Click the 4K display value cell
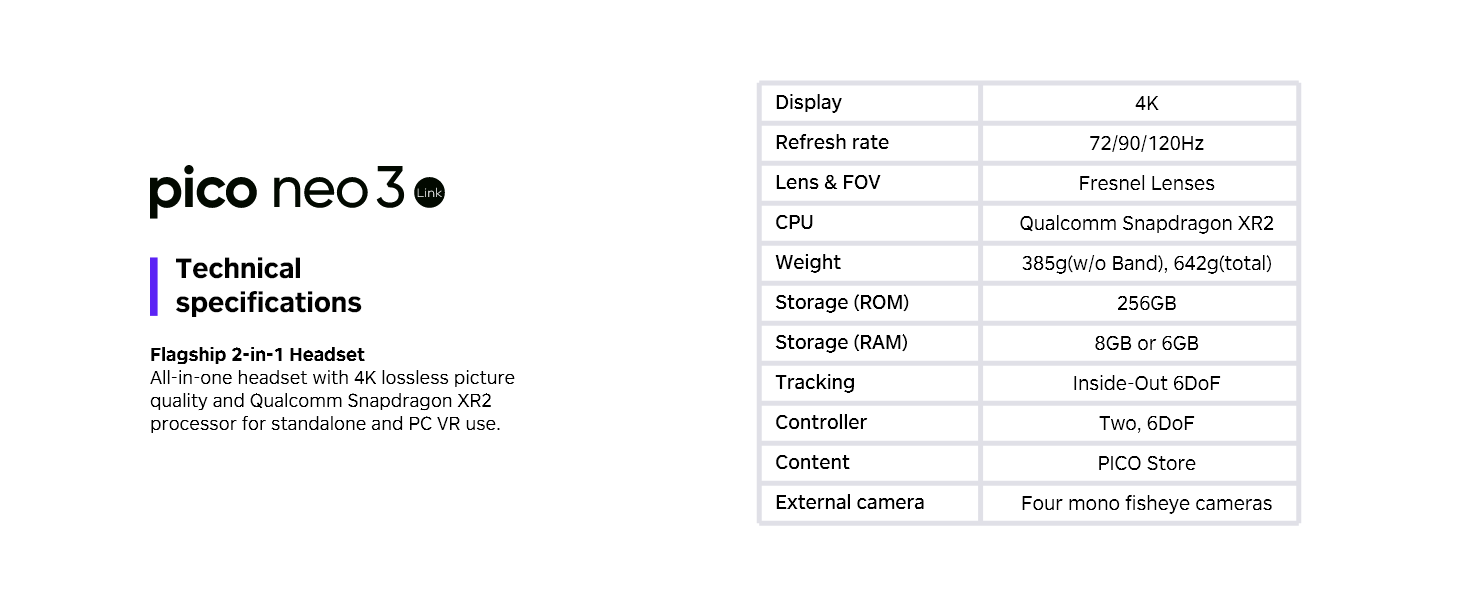 click(1140, 103)
